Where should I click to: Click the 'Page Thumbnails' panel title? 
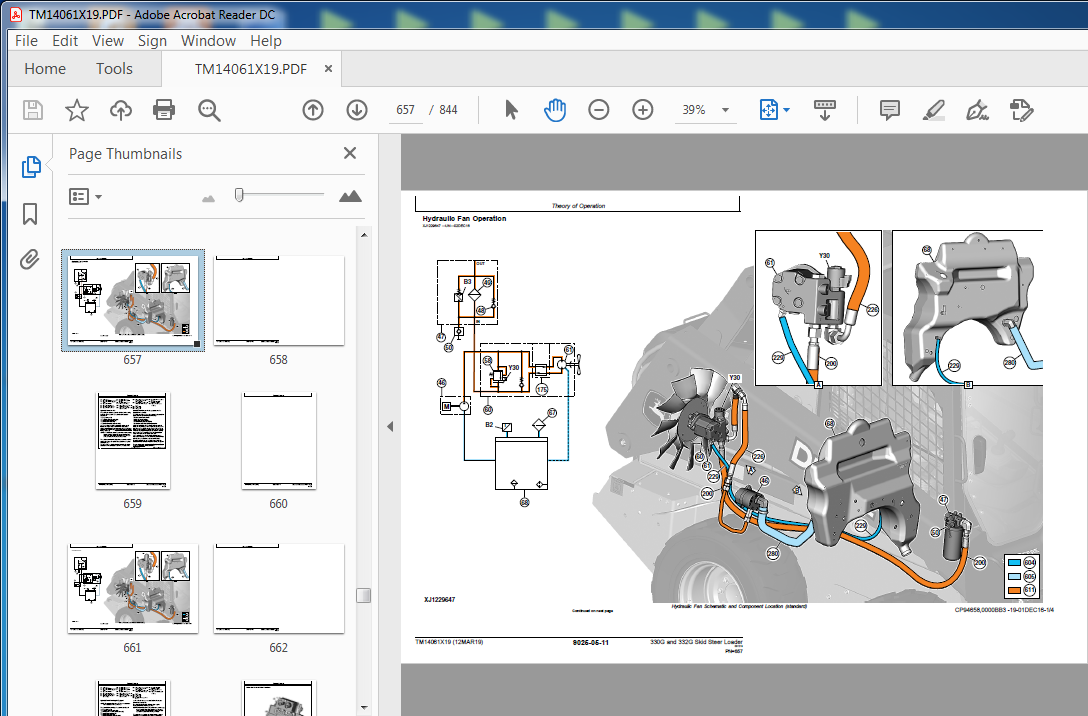[126, 154]
